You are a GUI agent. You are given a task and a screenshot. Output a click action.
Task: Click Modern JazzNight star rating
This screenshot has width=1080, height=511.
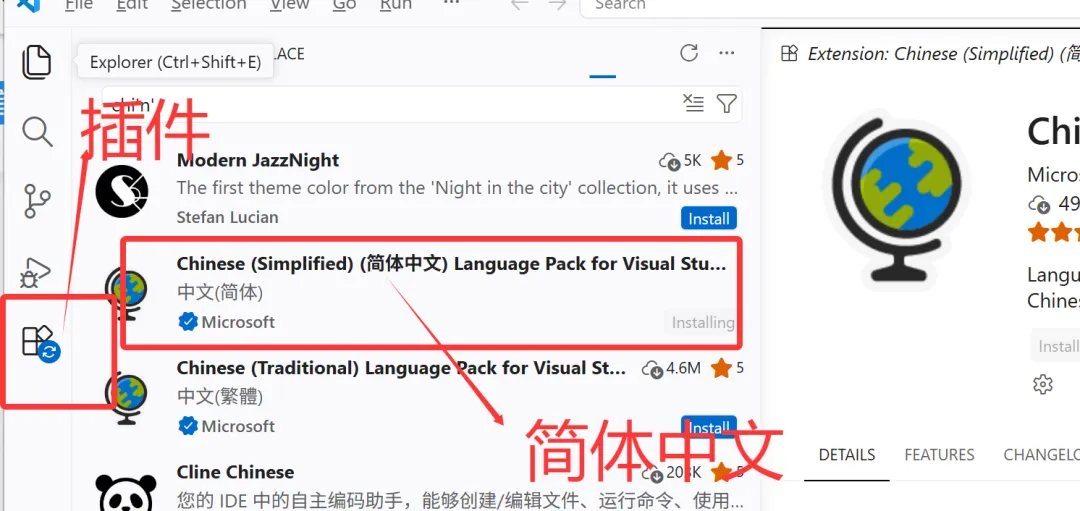(x=728, y=160)
